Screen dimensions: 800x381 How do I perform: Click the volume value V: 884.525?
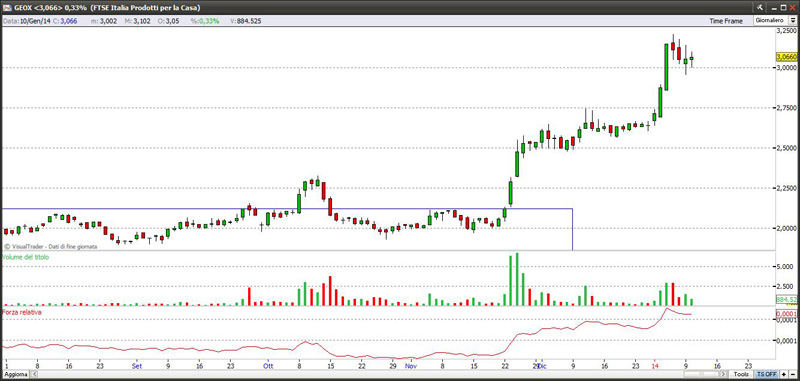246,21
